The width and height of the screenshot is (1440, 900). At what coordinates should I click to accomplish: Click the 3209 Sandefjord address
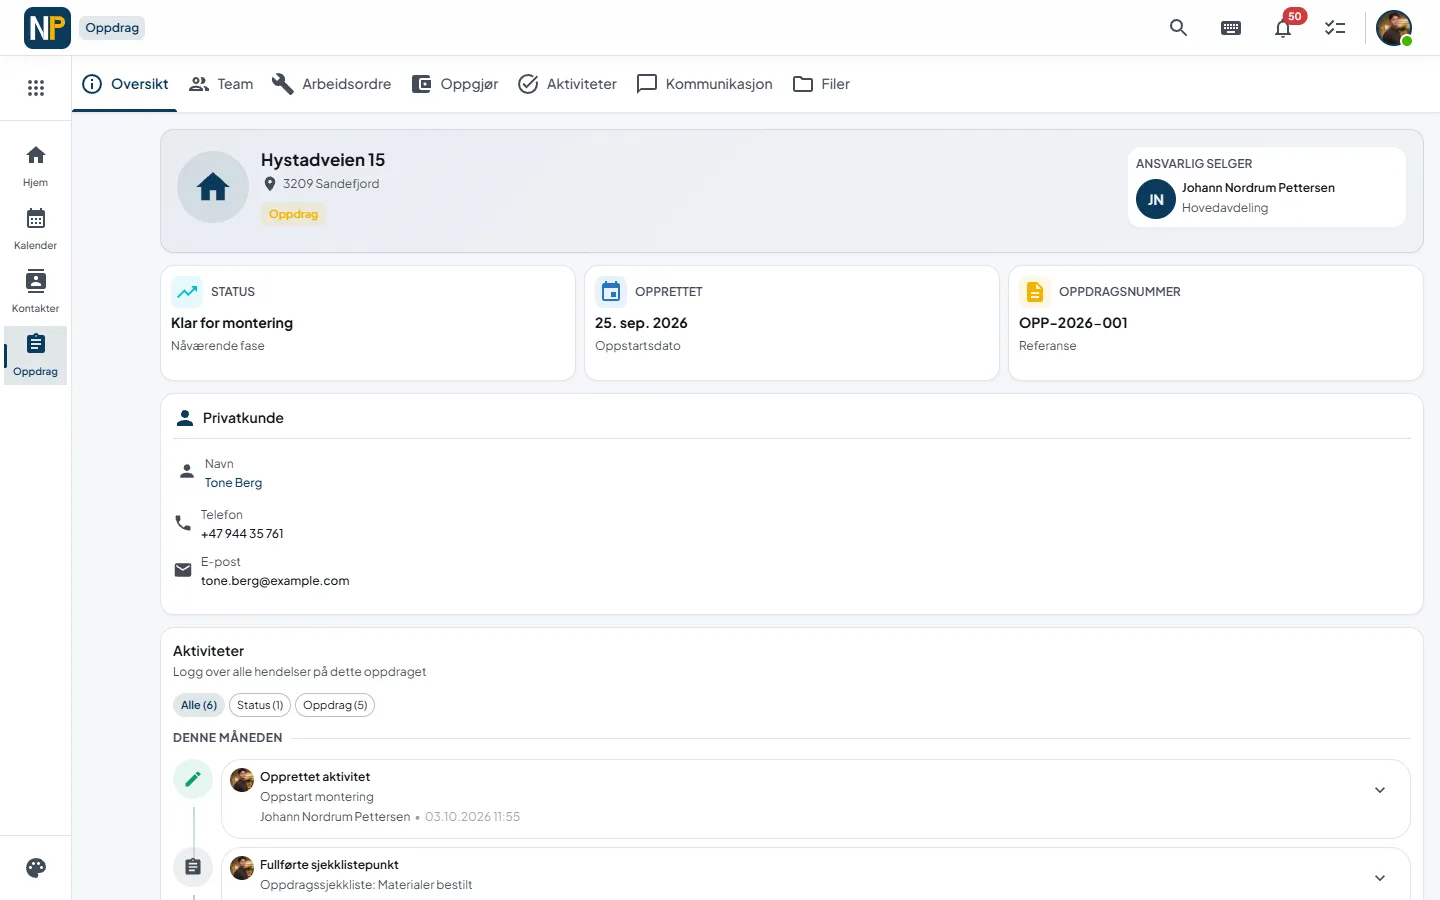pyautogui.click(x=331, y=184)
